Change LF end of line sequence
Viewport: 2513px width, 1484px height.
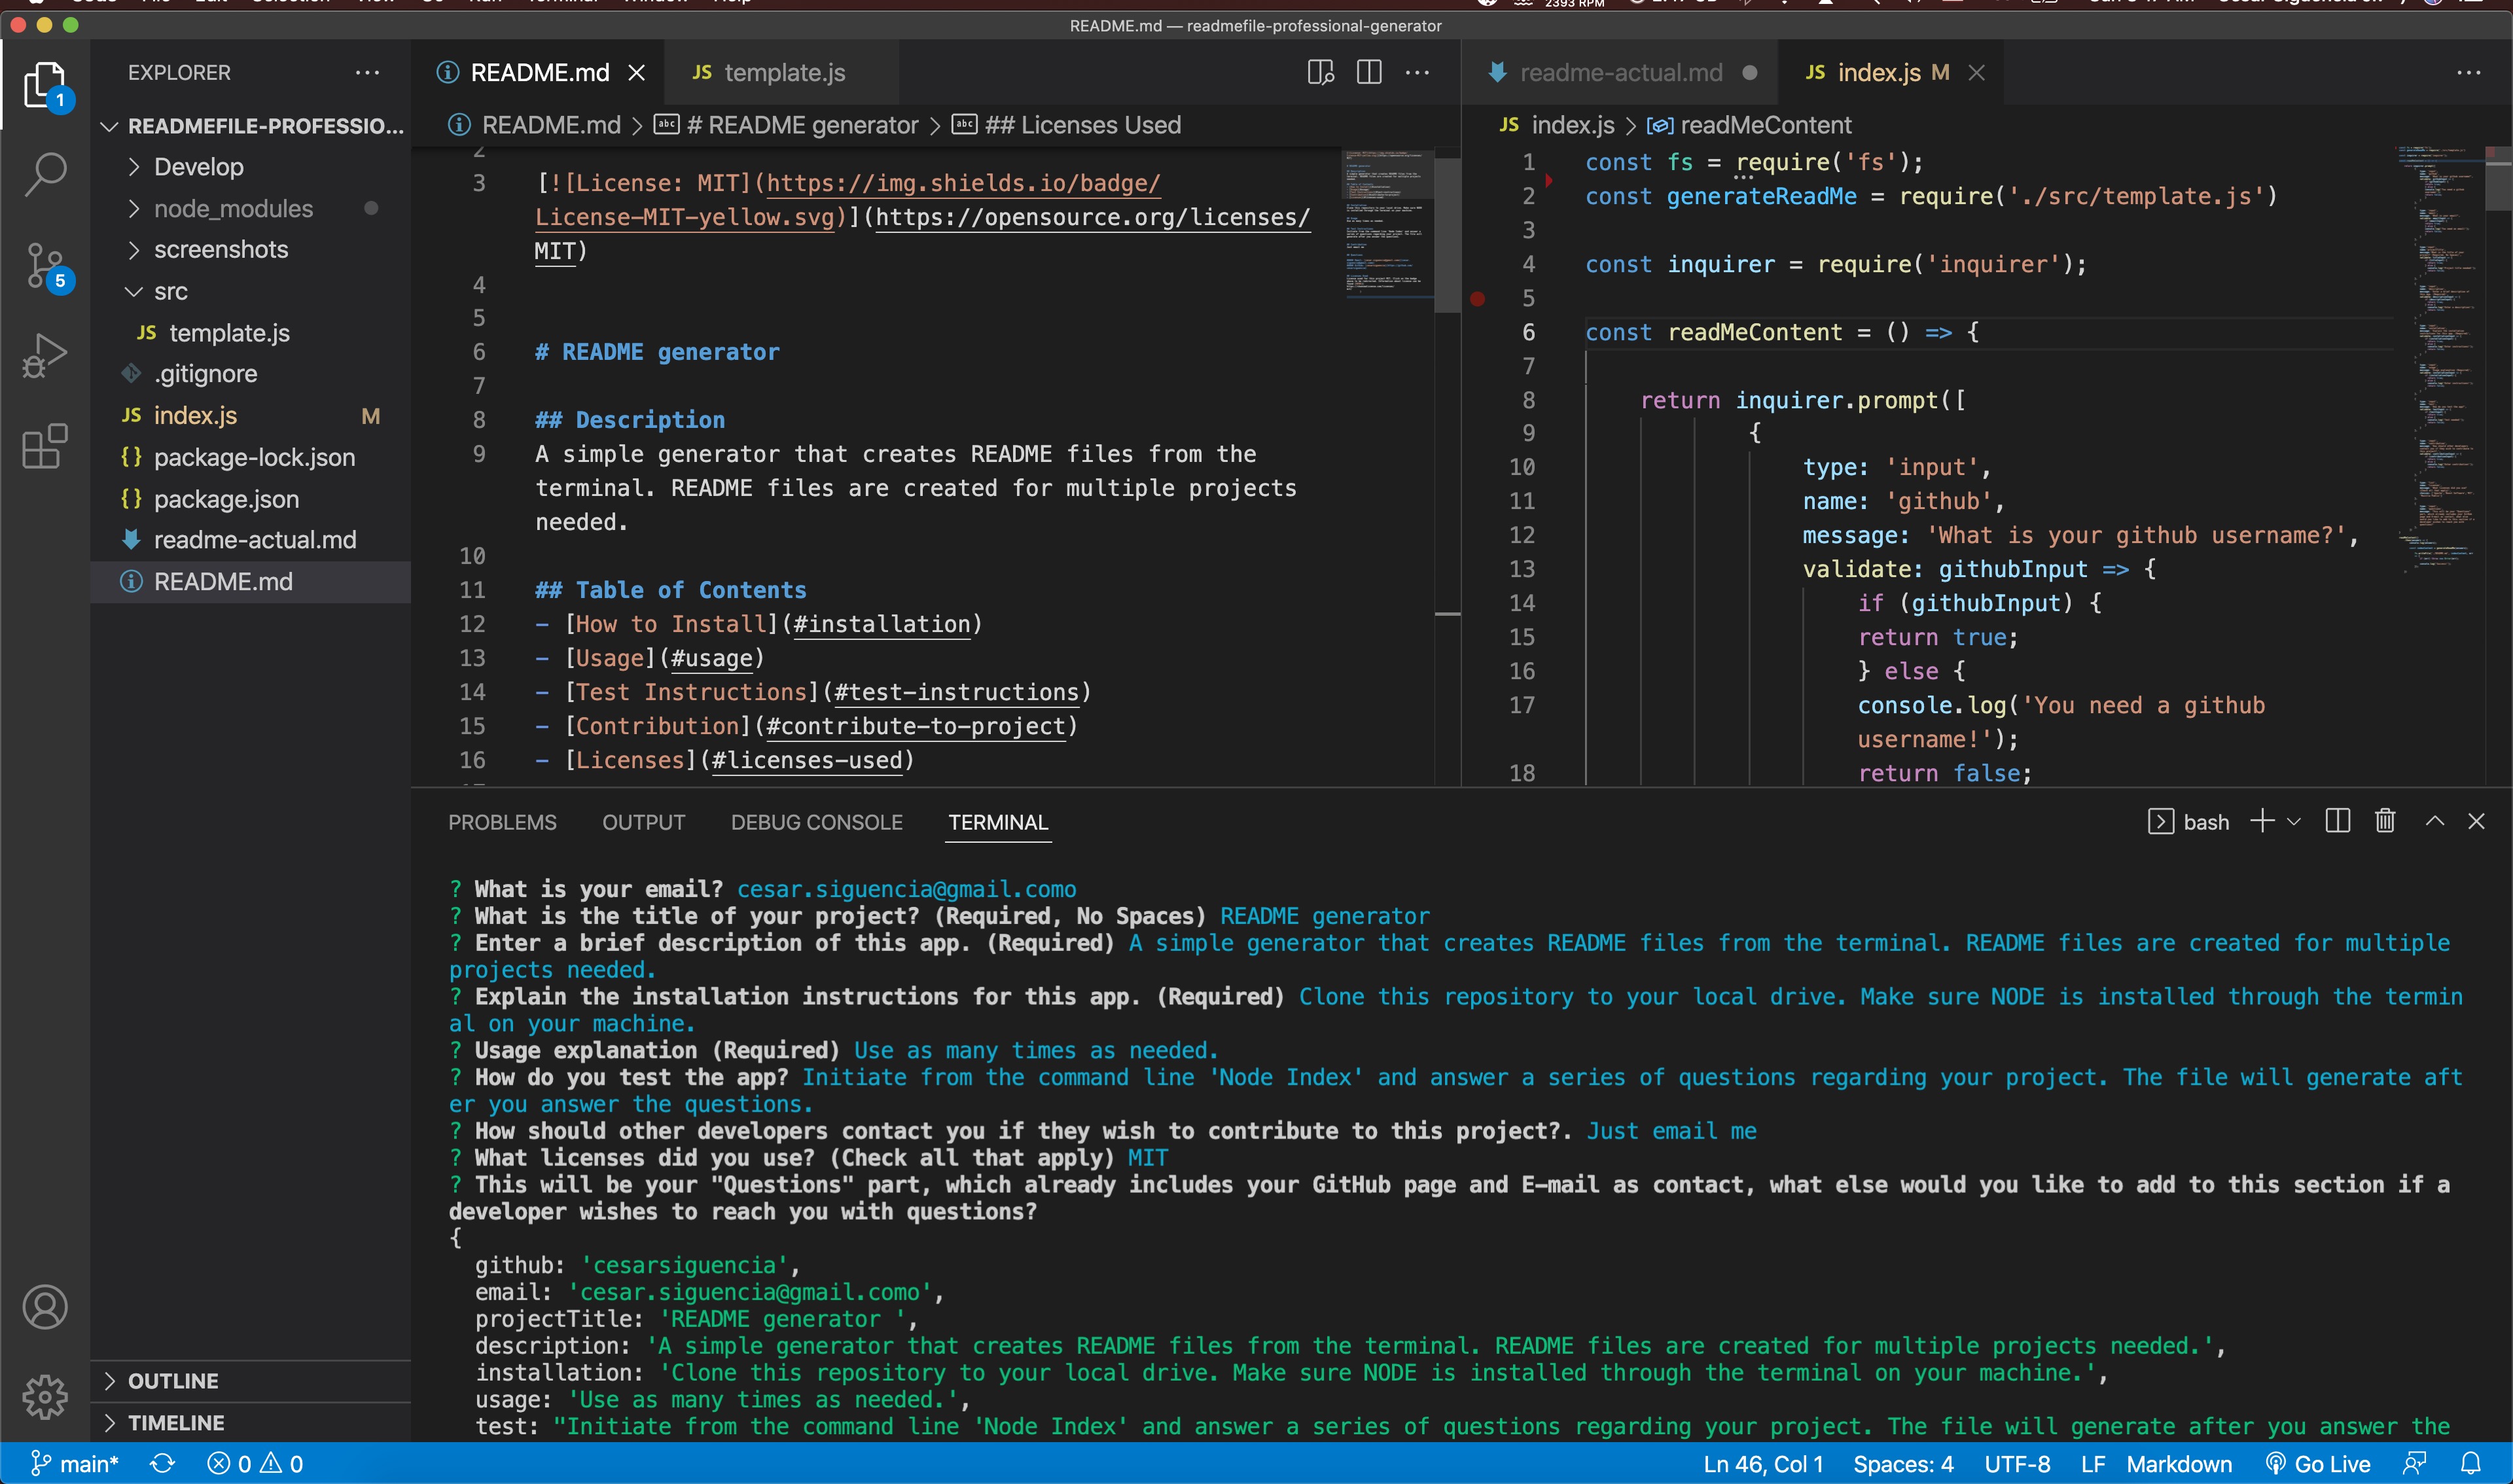pyautogui.click(x=2093, y=1464)
